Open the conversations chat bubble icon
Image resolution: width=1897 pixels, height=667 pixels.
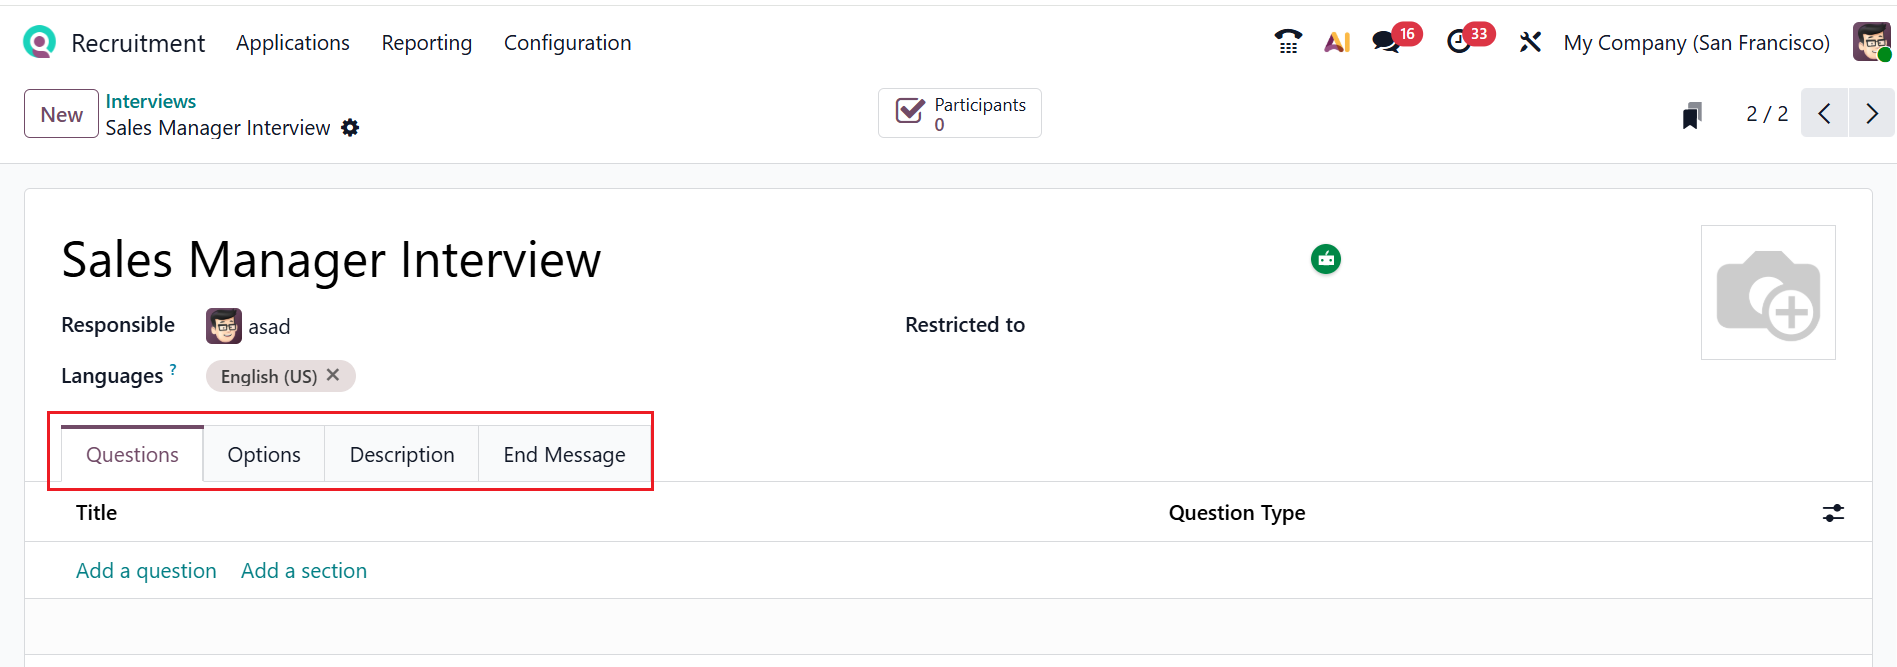pos(1386,42)
